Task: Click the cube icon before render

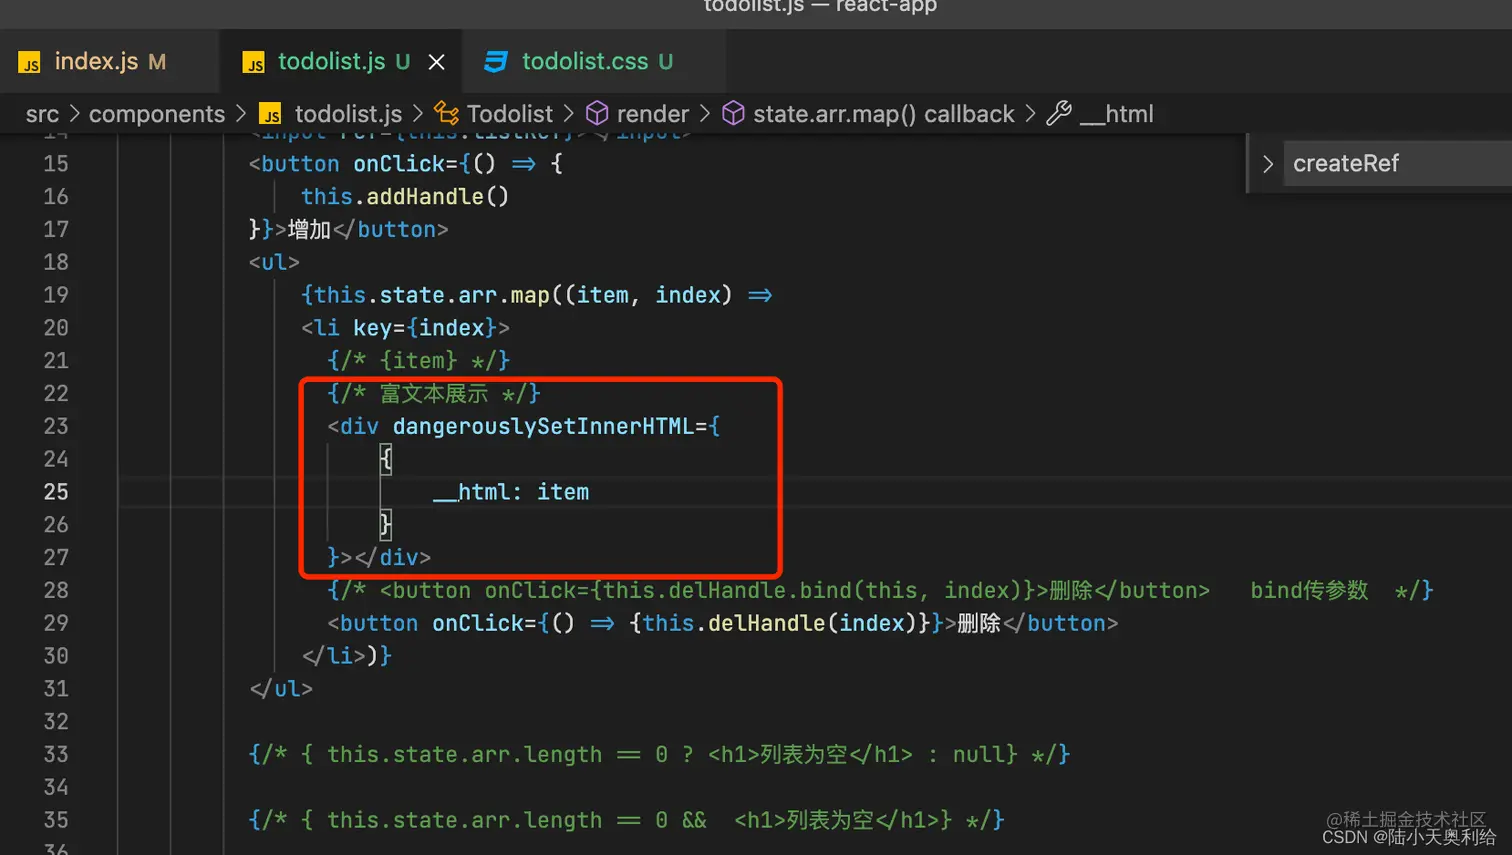Action: [597, 114]
